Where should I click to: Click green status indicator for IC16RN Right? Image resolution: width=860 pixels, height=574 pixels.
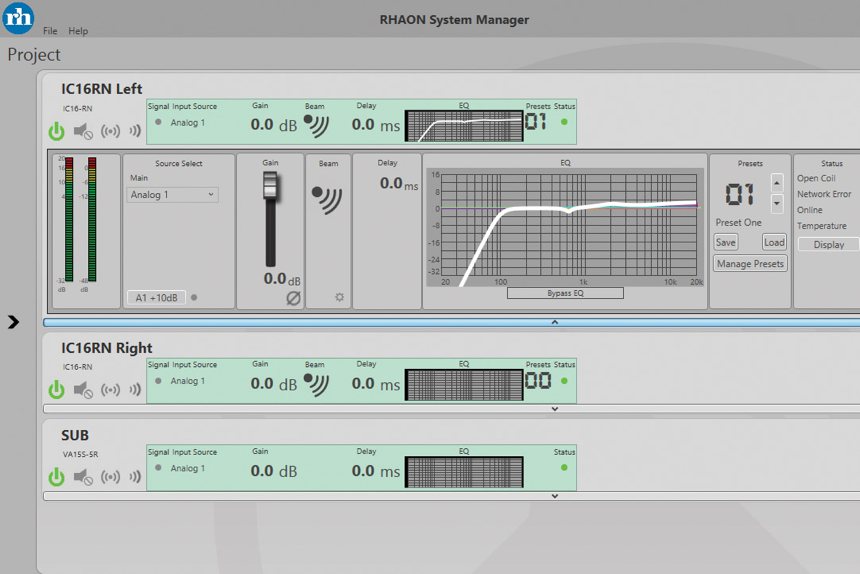564,380
